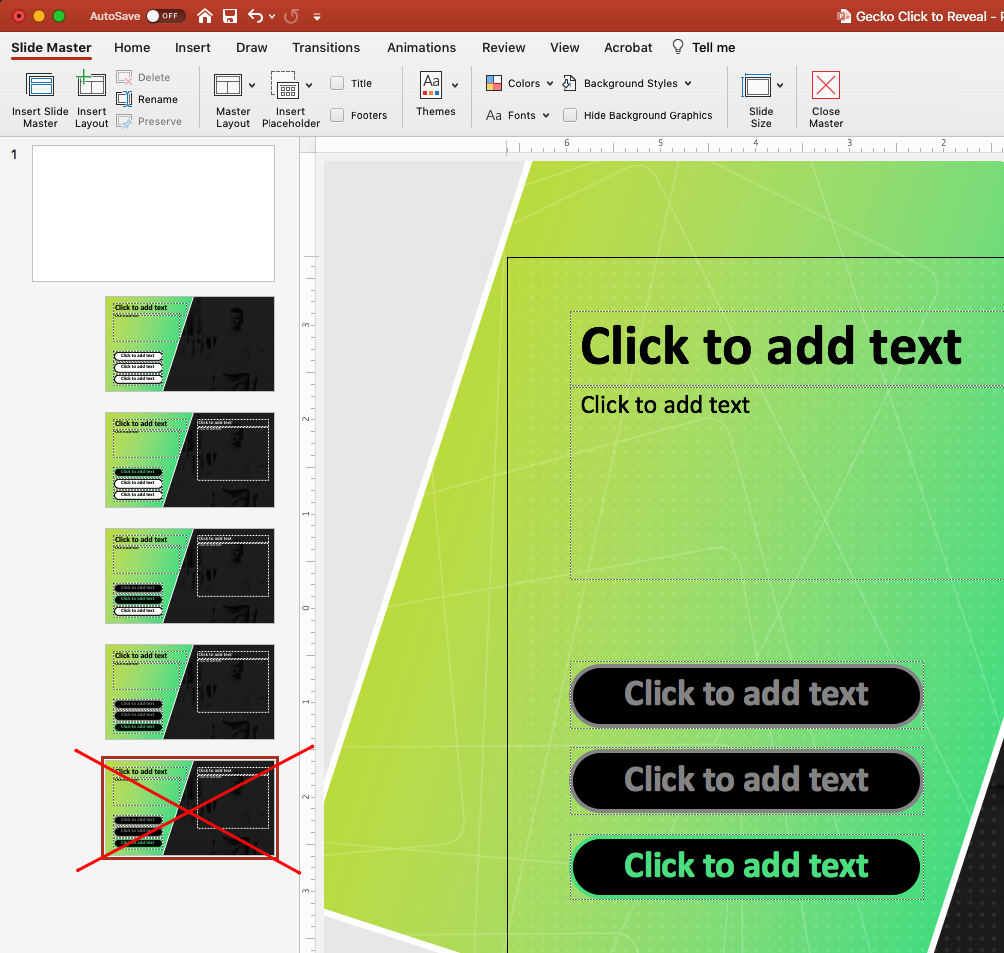
Task: Switch to the Animations ribbon tab
Action: click(x=421, y=47)
